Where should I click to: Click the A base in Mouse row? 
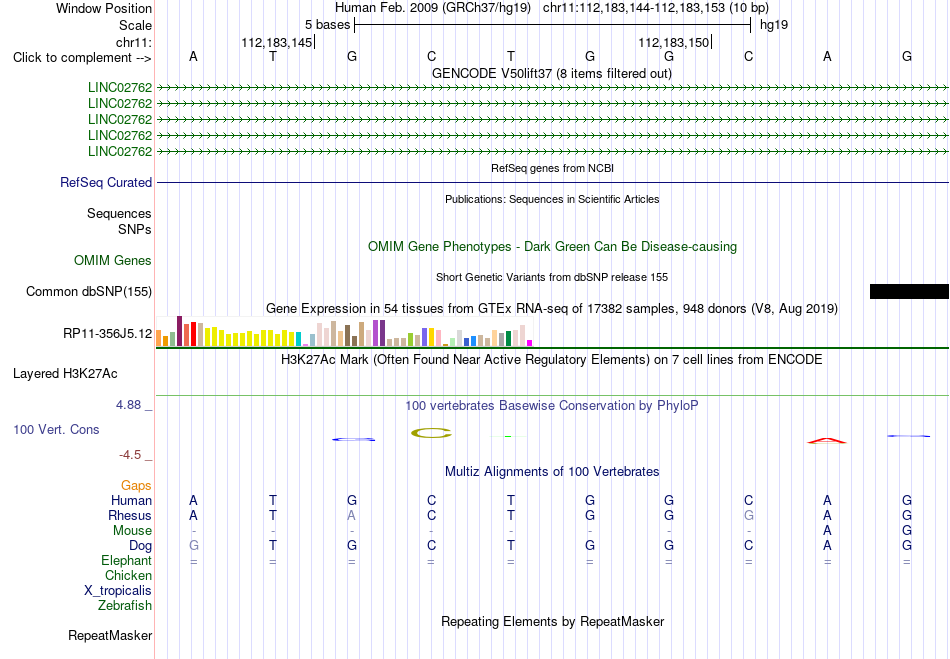(827, 531)
